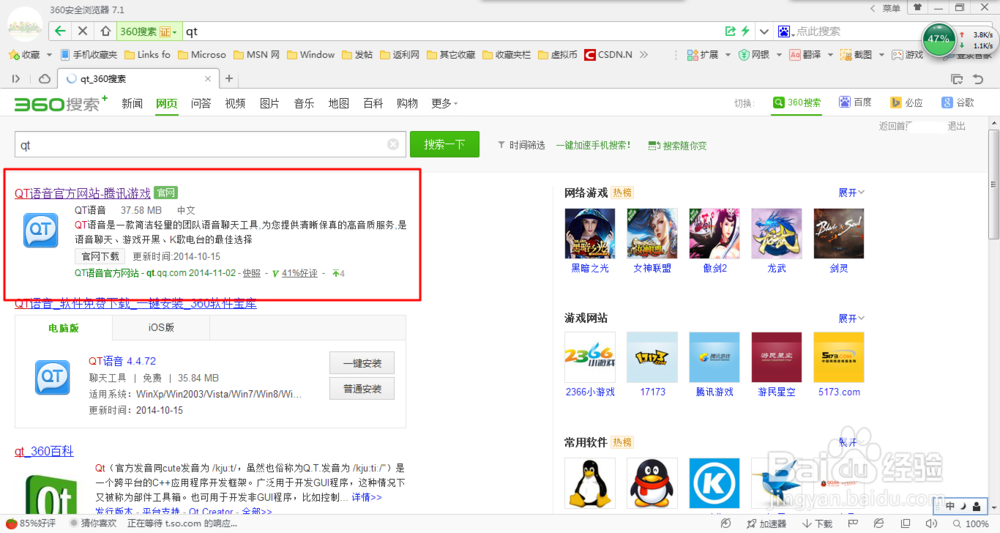
Task: Open the qt_360百科 result link
Action: coord(44,451)
